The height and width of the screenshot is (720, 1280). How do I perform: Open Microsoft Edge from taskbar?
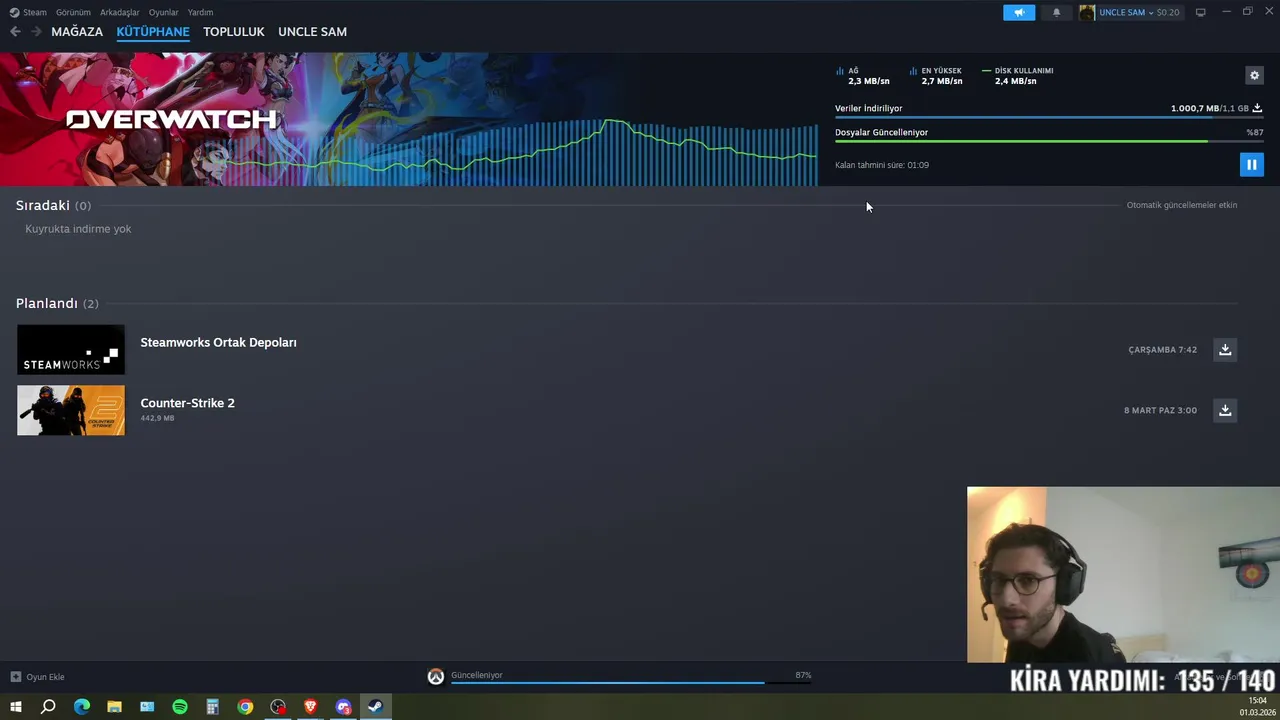tap(82, 707)
